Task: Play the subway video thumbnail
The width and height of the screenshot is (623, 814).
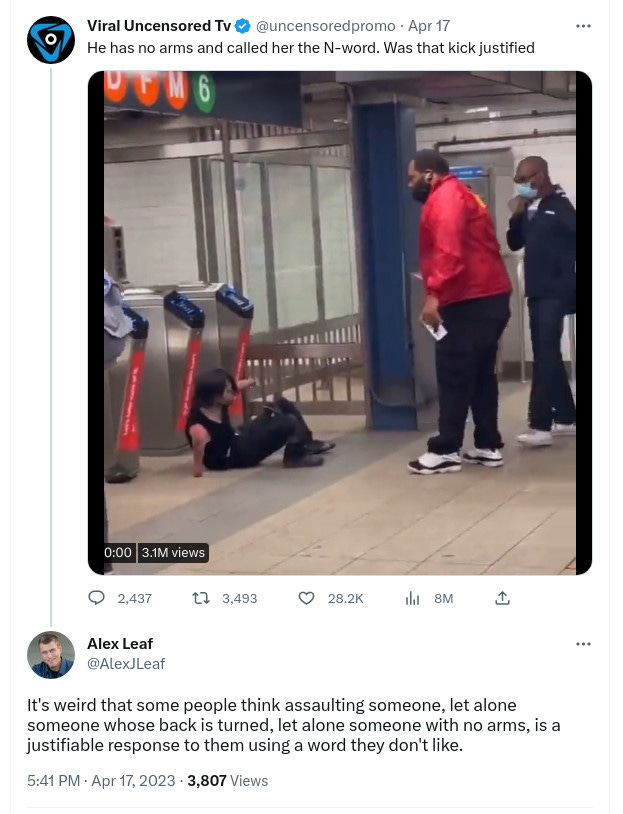Action: (340, 323)
